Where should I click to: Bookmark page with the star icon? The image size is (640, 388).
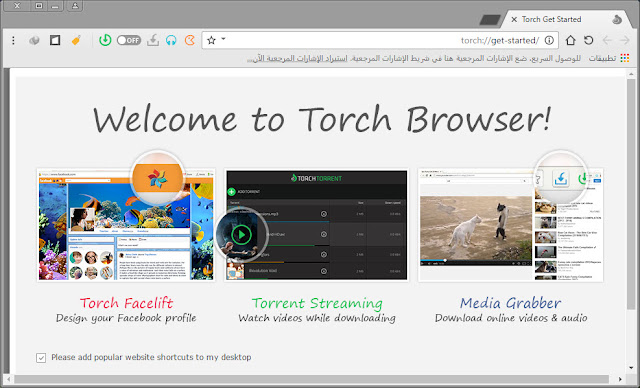[211, 40]
